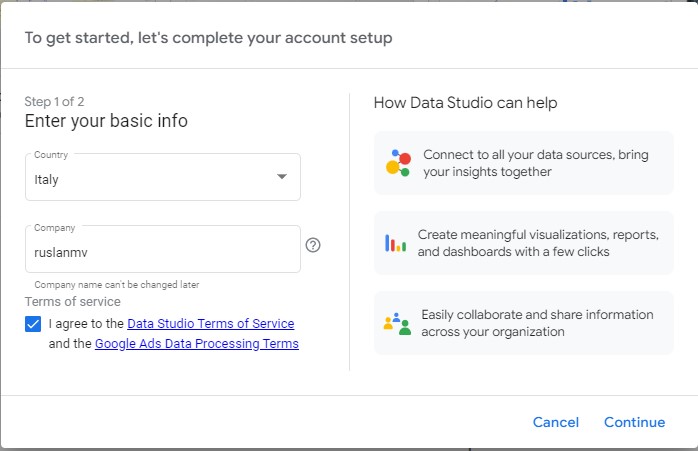This screenshot has width=698, height=451.
Task: Expand the Country dropdown arrow
Action: tap(281, 176)
